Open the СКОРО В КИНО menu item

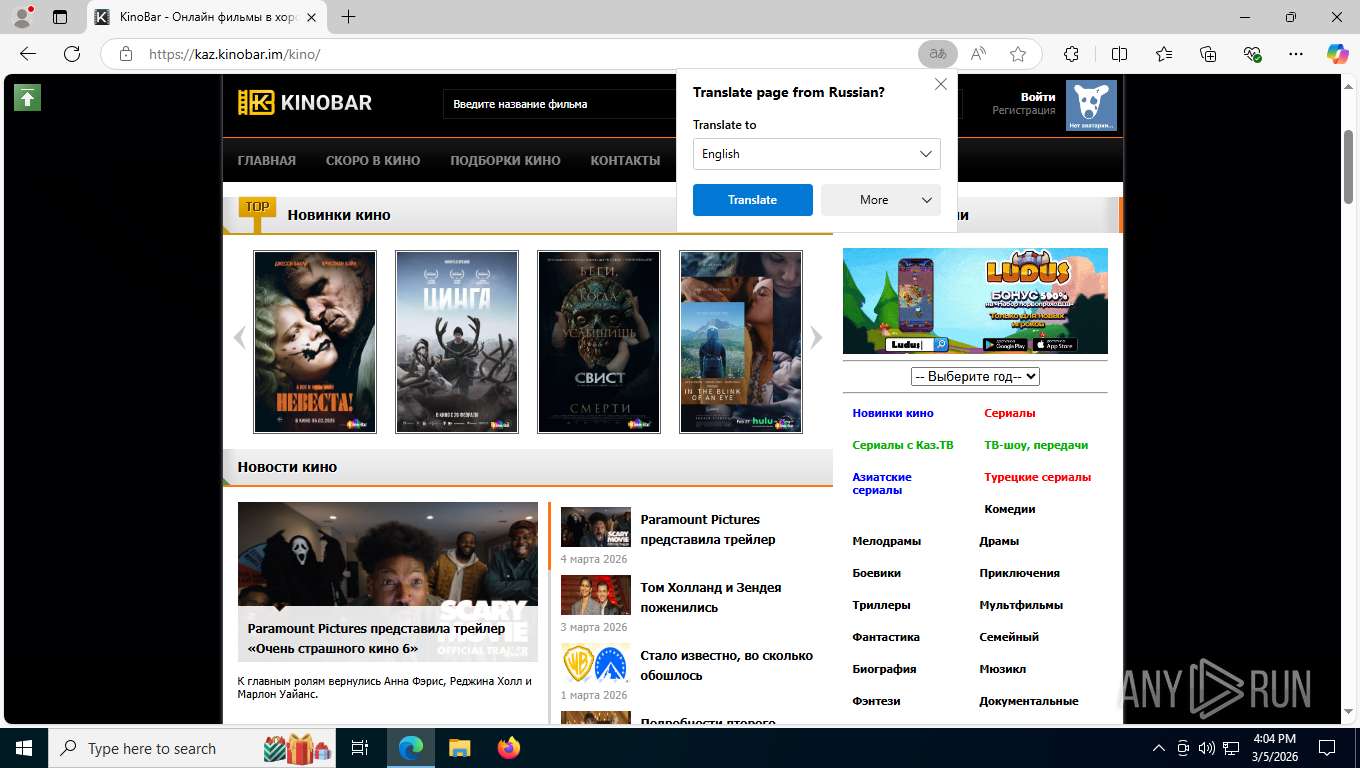click(x=373, y=160)
